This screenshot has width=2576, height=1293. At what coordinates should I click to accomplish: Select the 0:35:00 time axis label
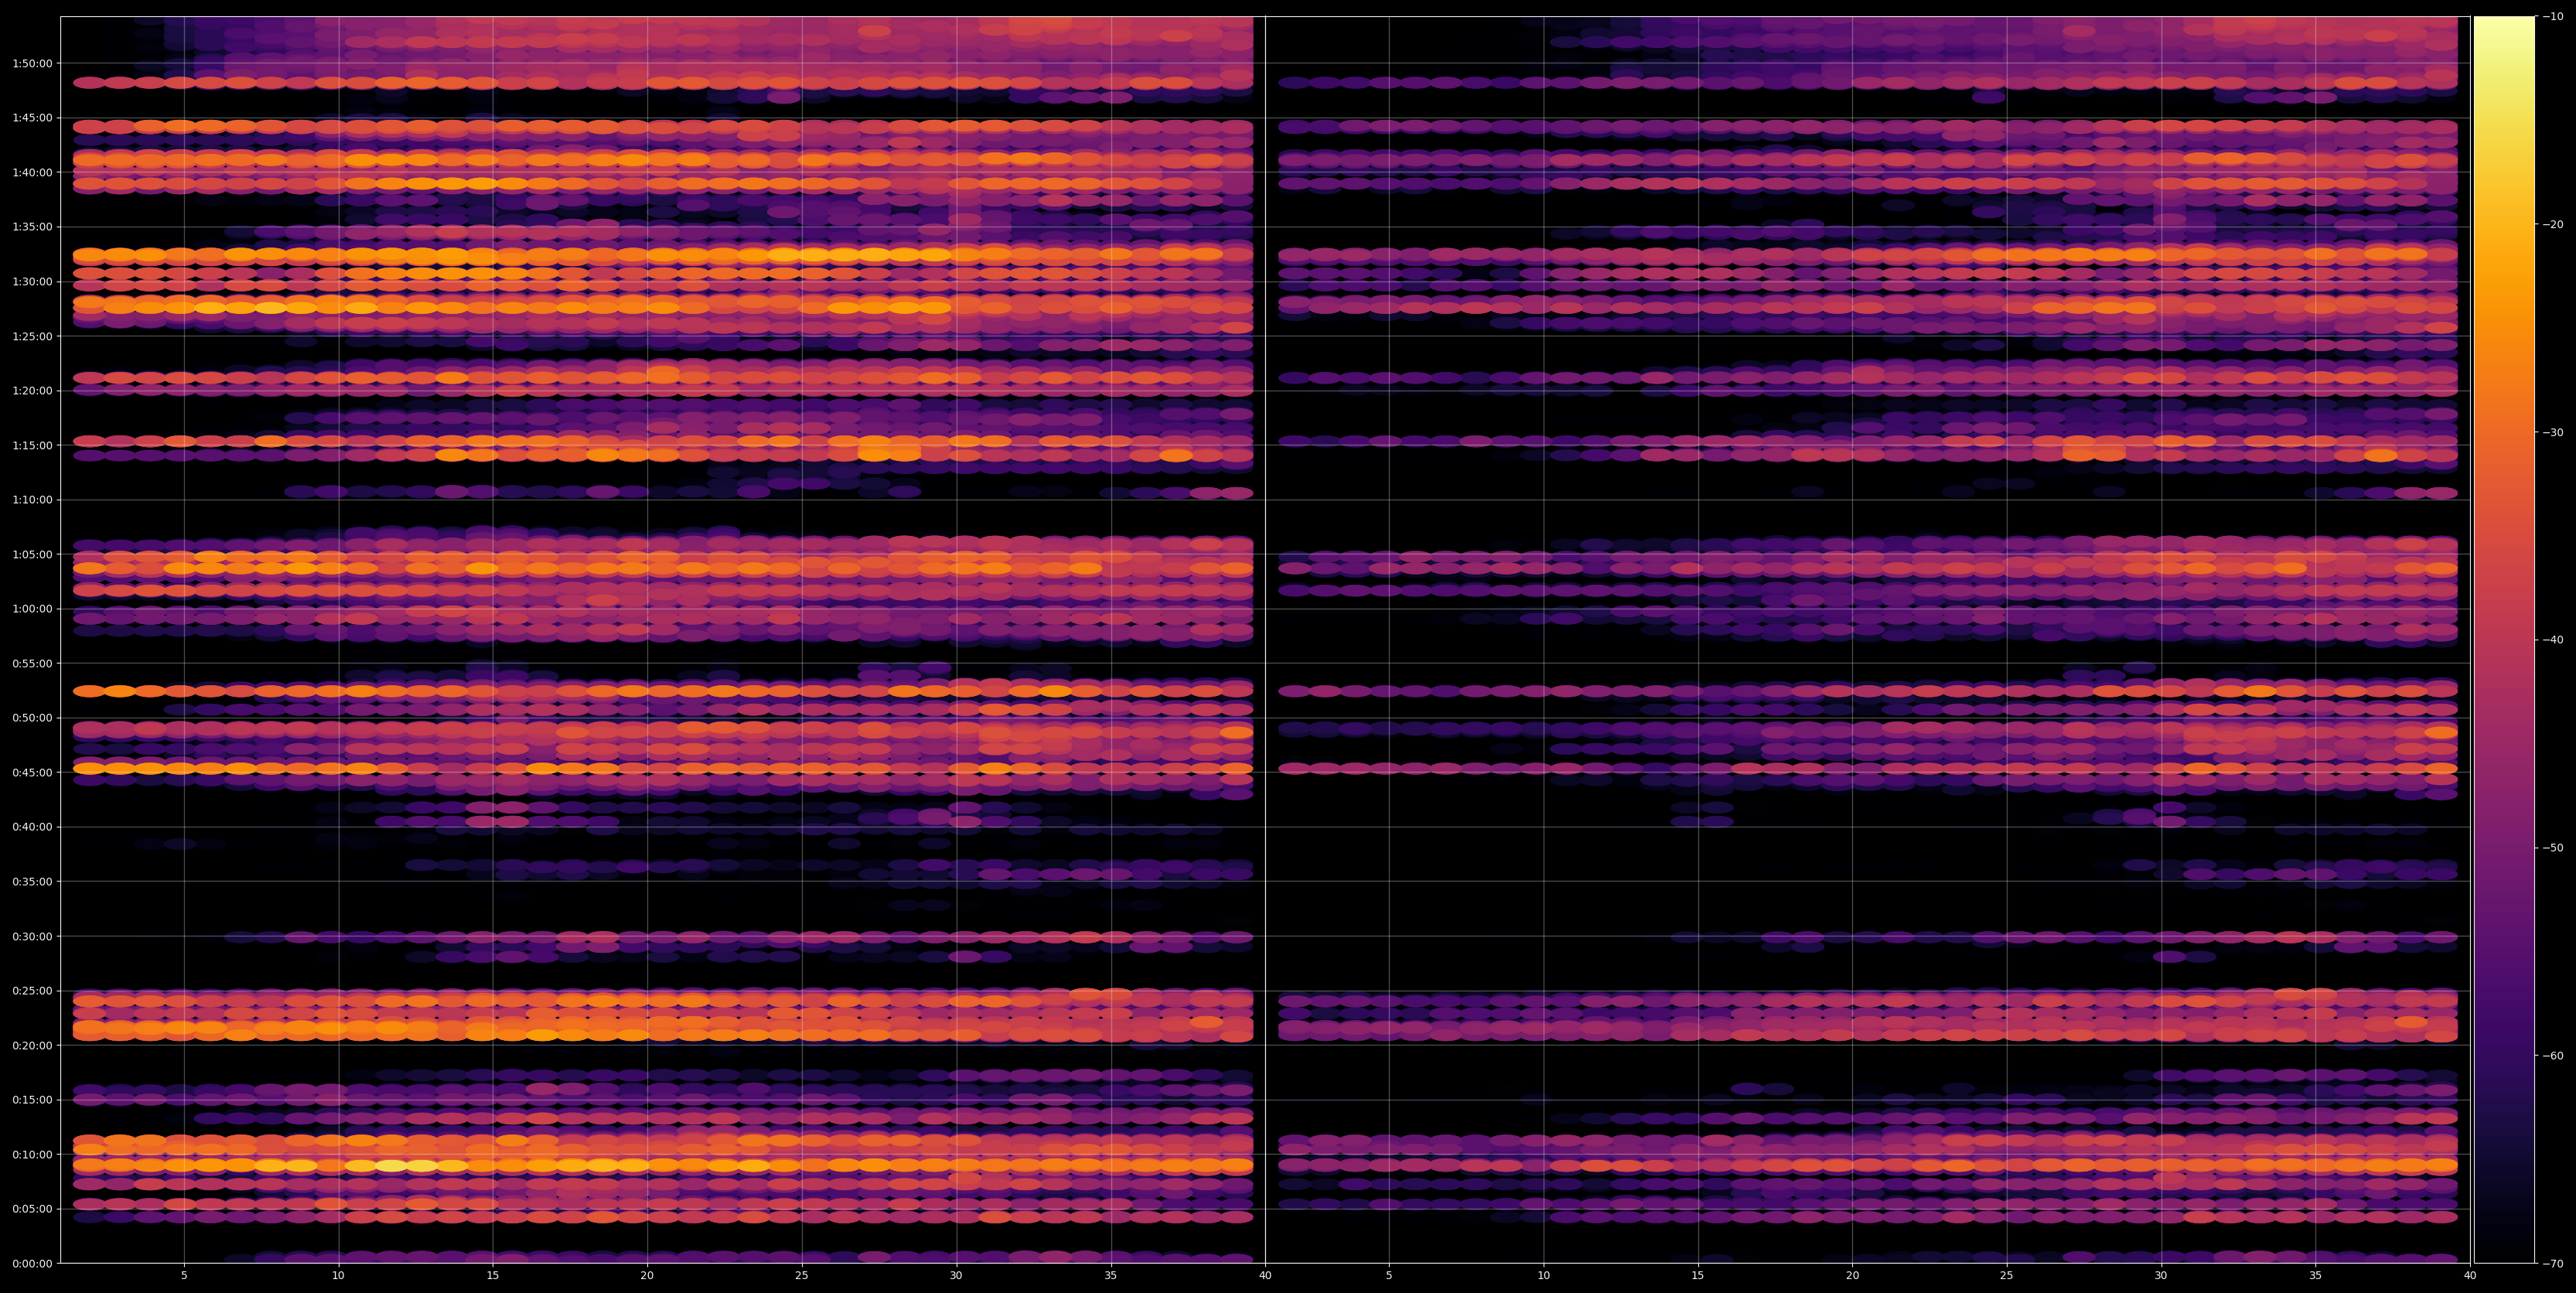tap(32, 881)
